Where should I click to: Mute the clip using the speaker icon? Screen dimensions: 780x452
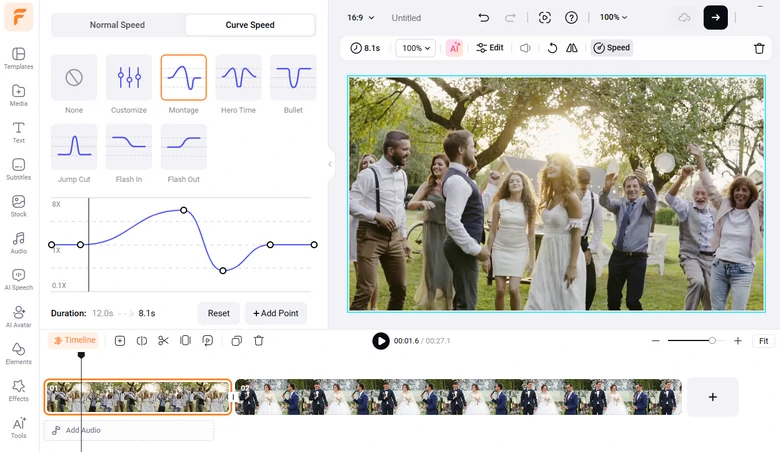(x=525, y=48)
